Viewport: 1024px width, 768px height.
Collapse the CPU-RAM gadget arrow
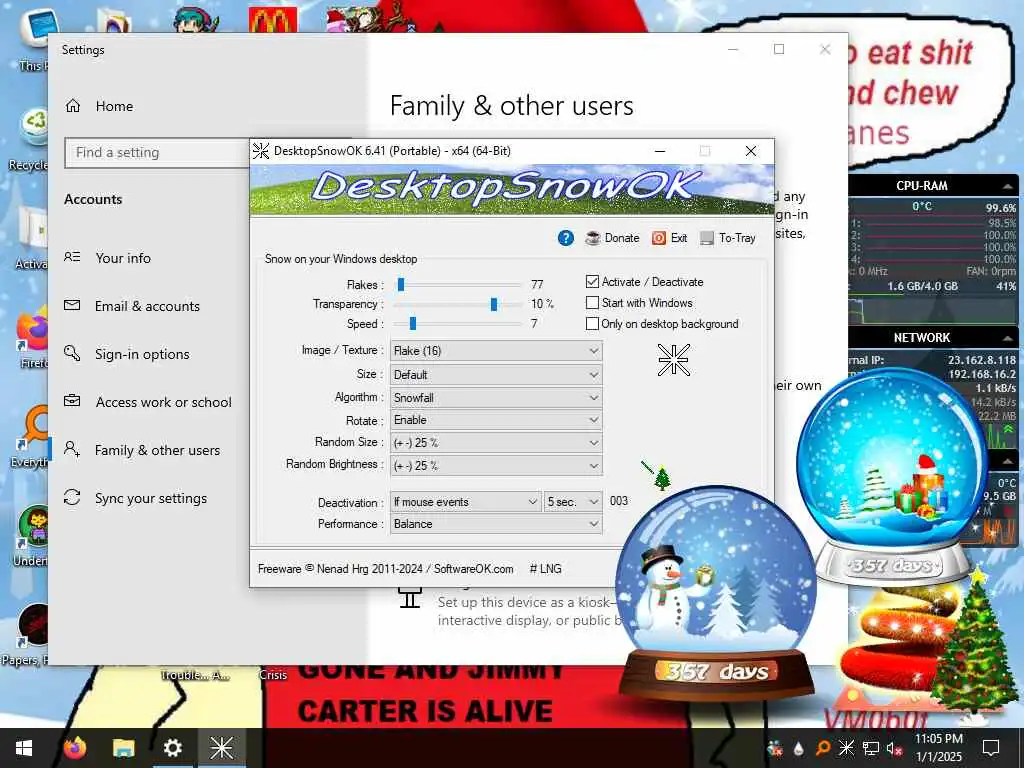click(1007, 186)
